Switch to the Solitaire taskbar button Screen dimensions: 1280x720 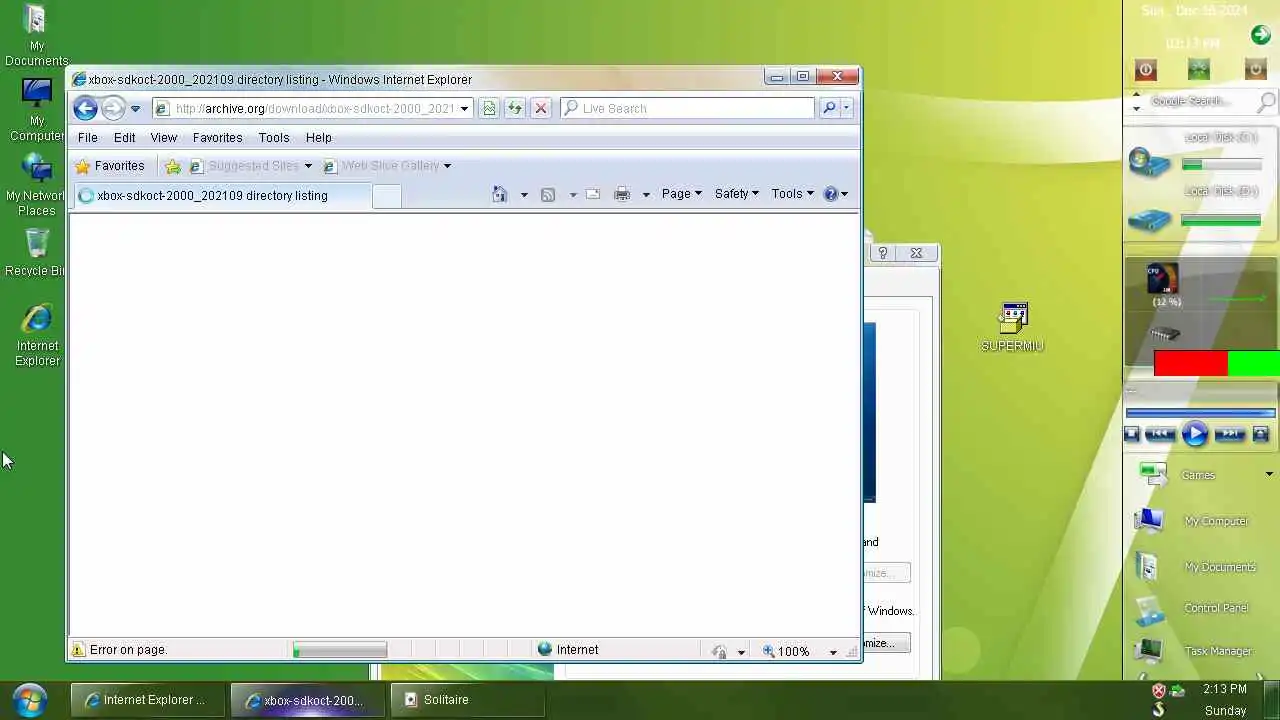[467, 700]
